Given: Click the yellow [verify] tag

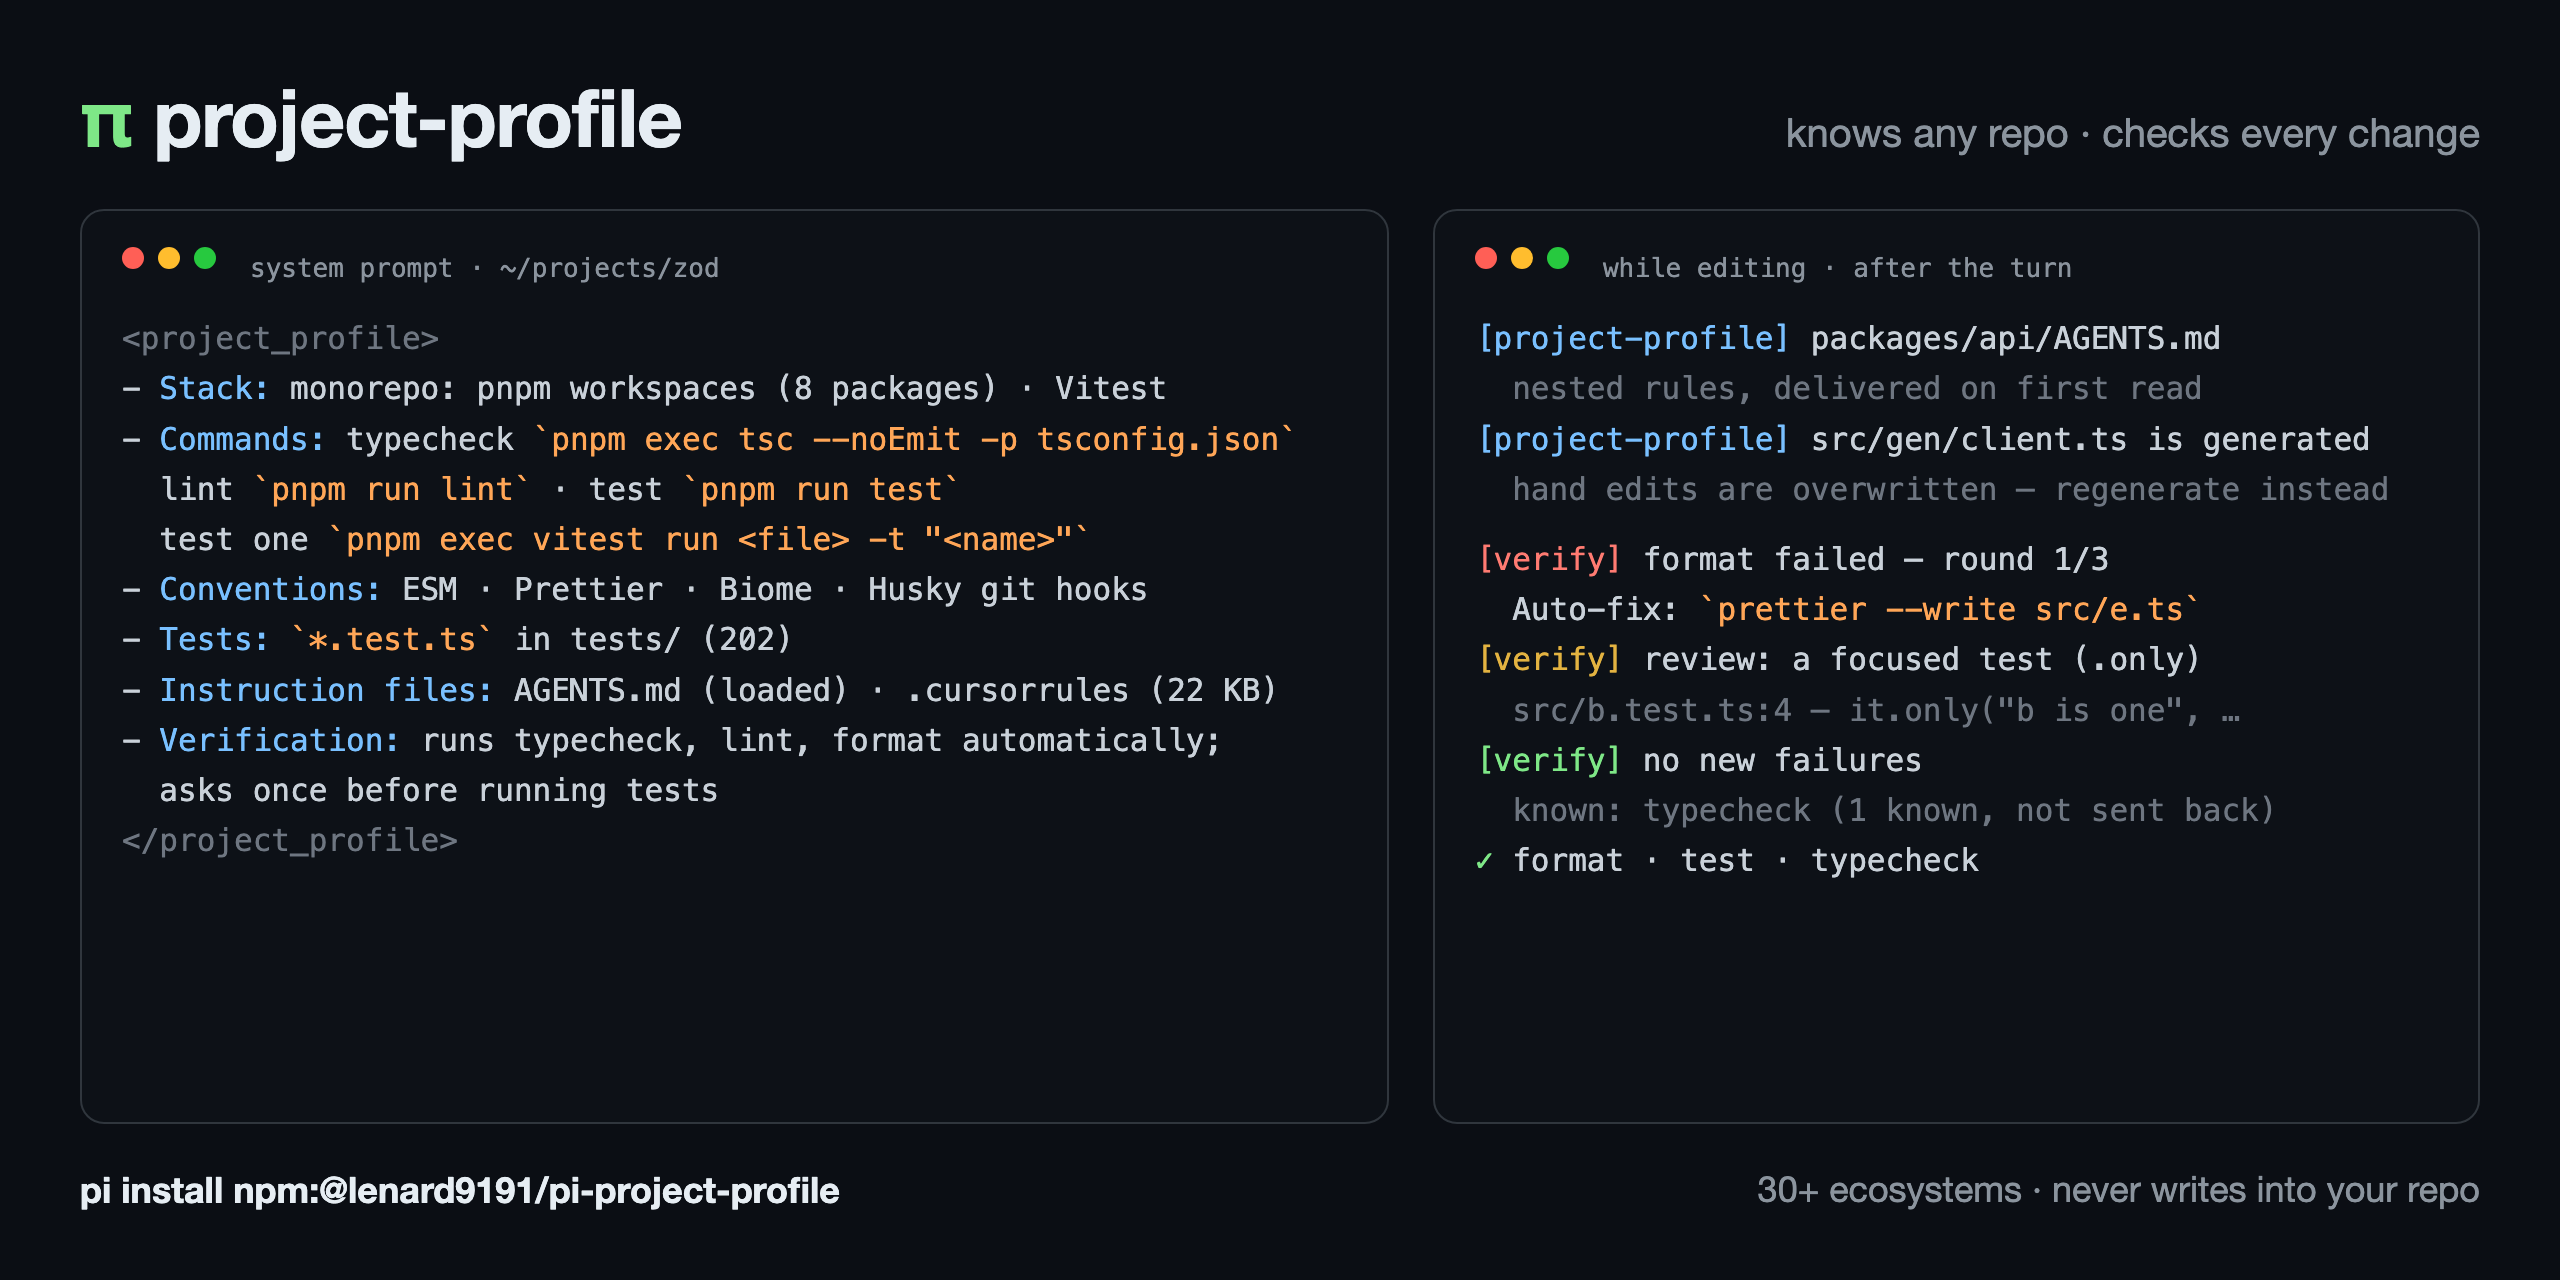Looking at the screenshot, I should 1549,660.
